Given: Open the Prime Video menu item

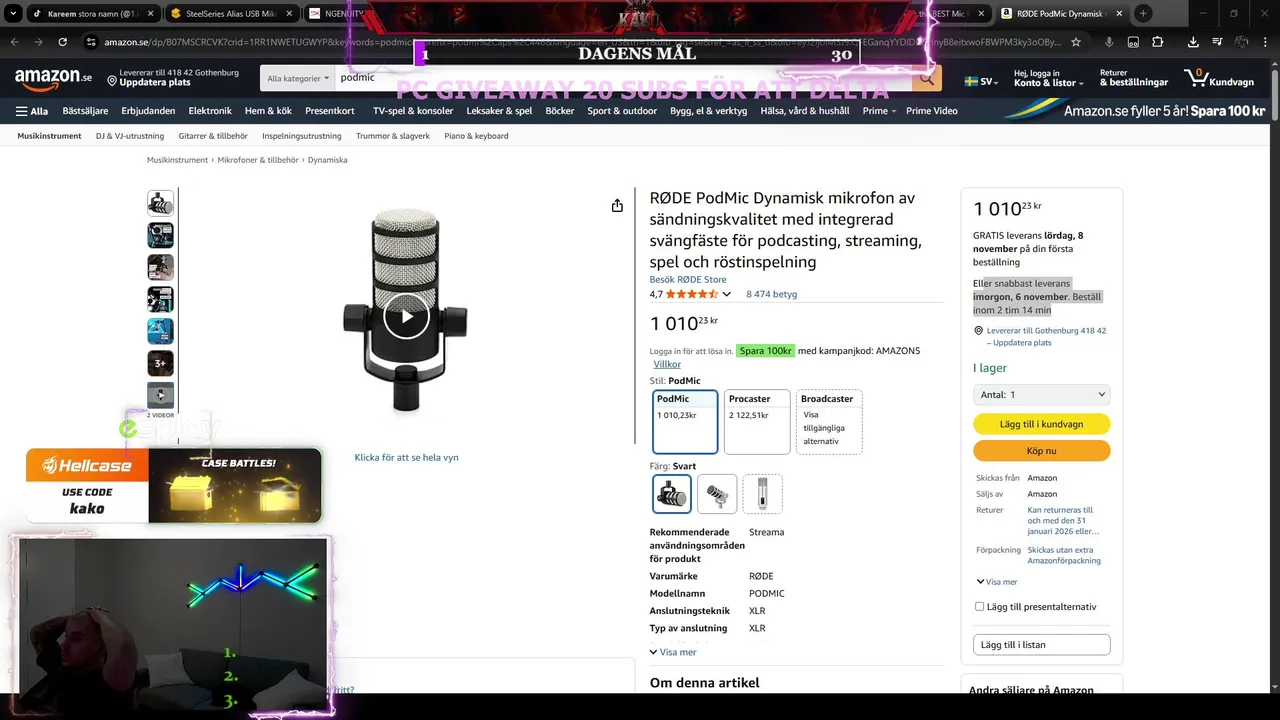Looking at the screenshot, I should click(932, 111).
